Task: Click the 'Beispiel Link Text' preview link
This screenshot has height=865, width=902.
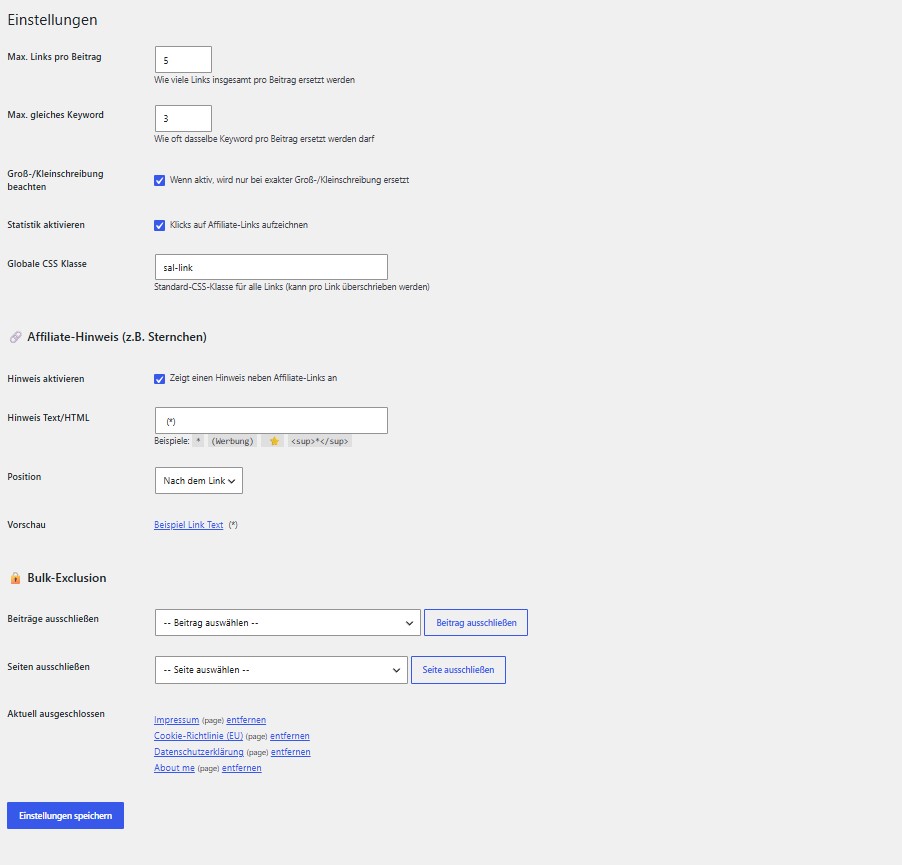Action: point(189,525)
